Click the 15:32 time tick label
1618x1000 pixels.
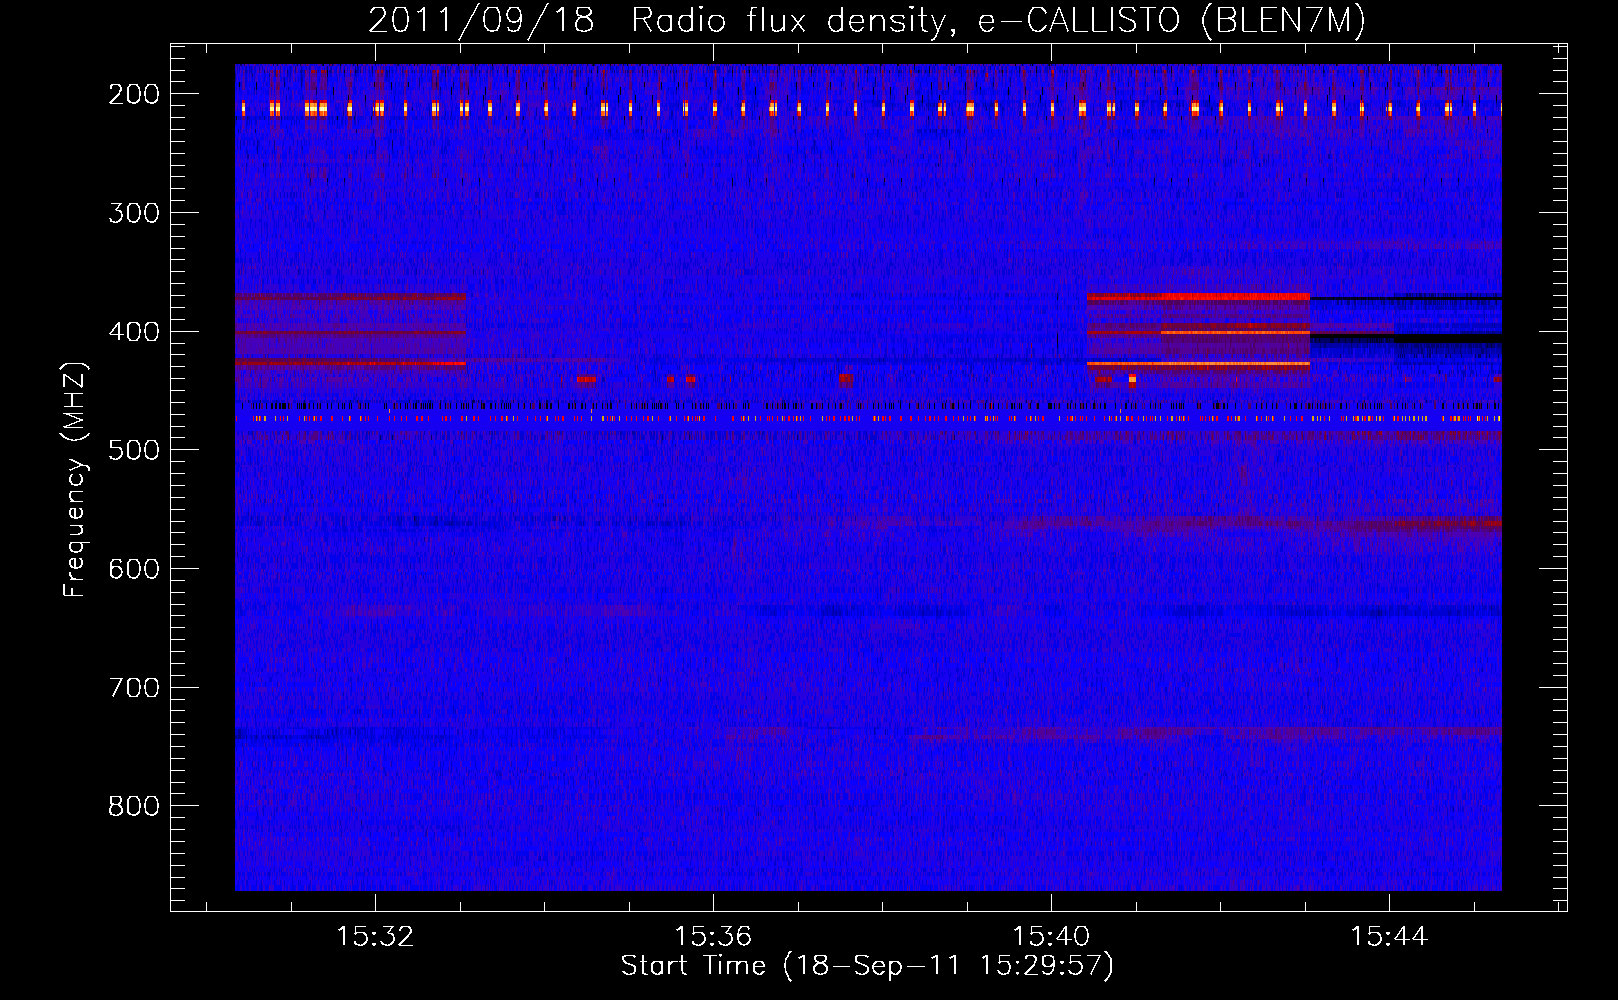coord(375,937)
